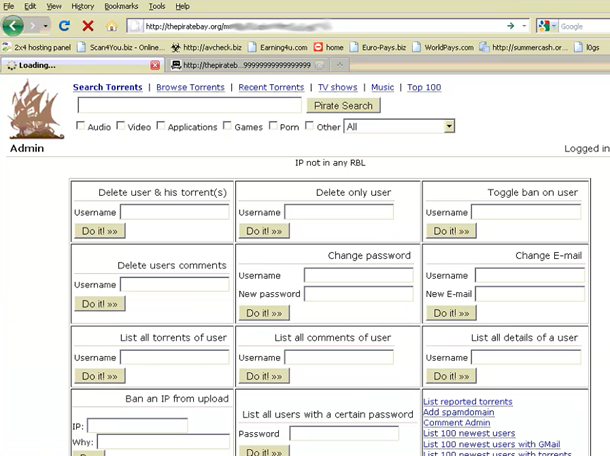
Task: Click the New password input field
Action: [x=359, y=294]
